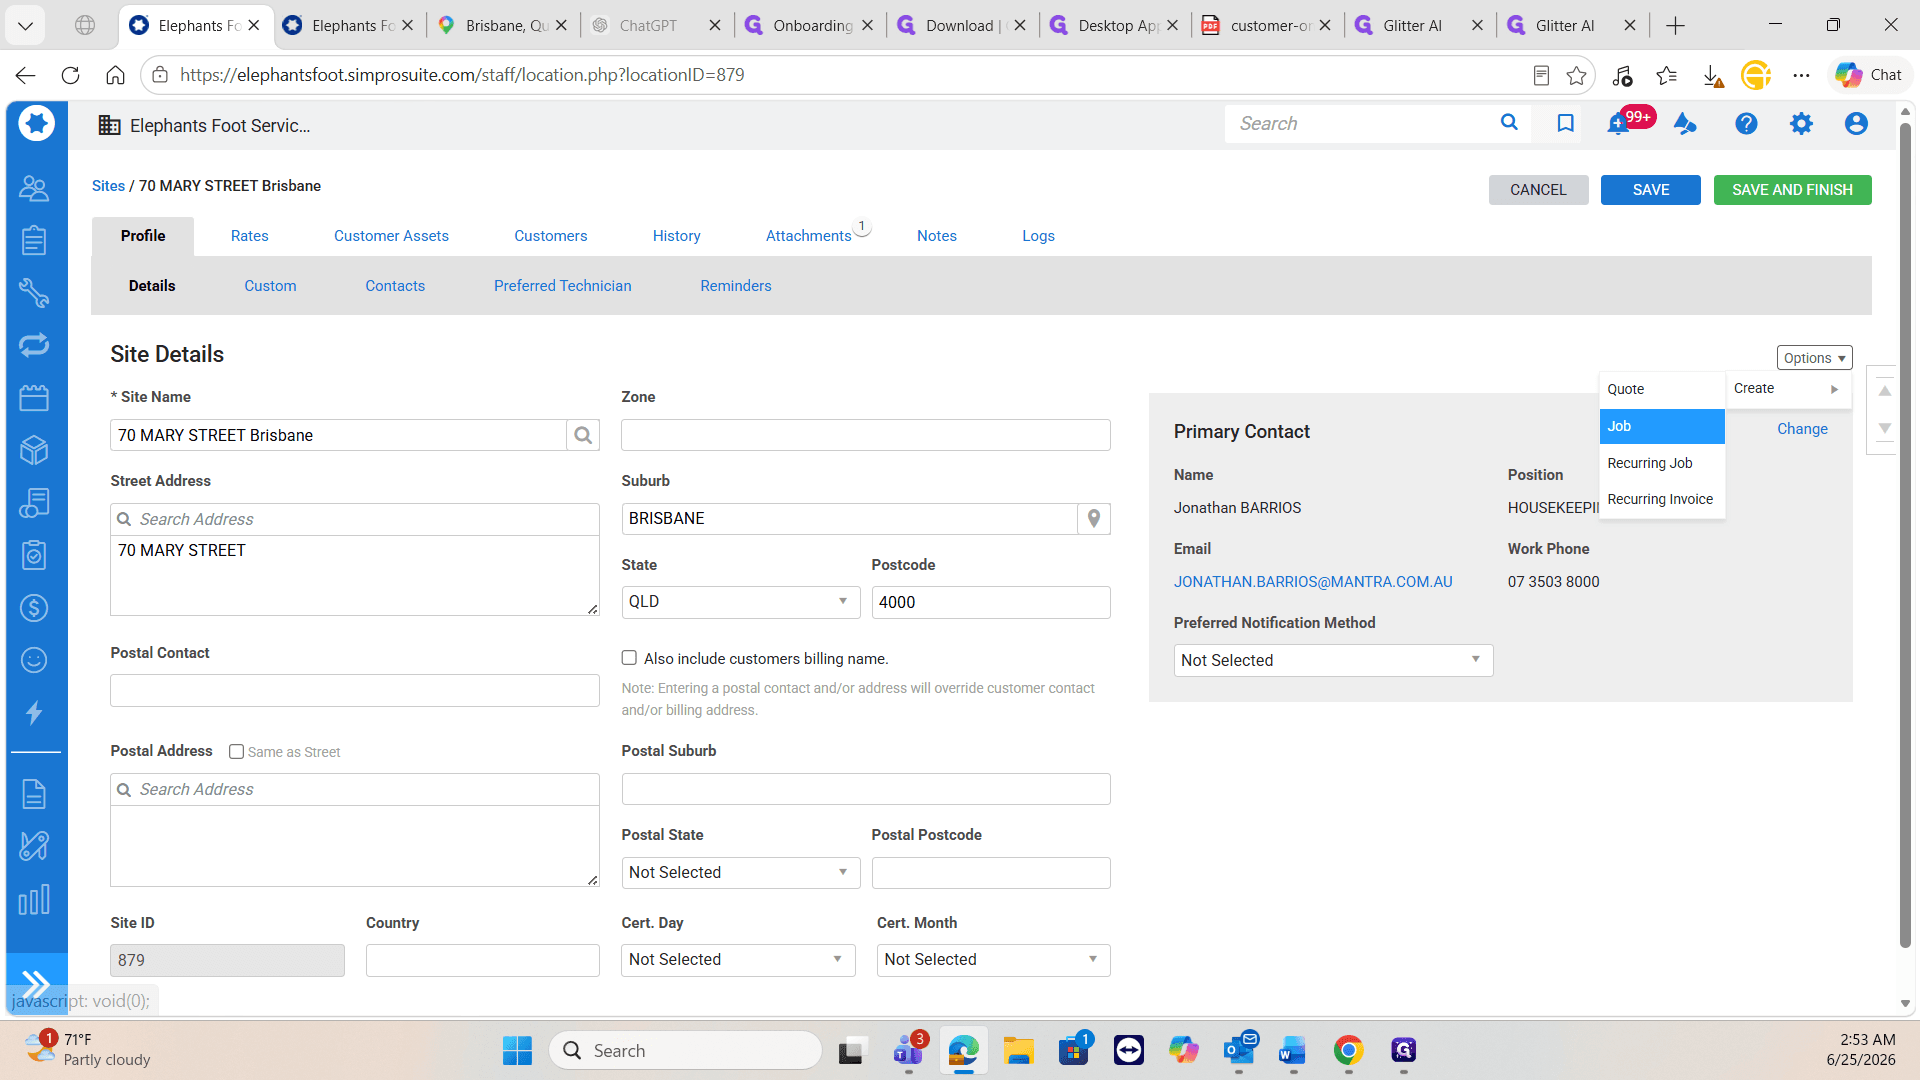Open Chrome from the taskbar
The height and width of the screenshot is (1080, 1920).
pos(1348,1051)
